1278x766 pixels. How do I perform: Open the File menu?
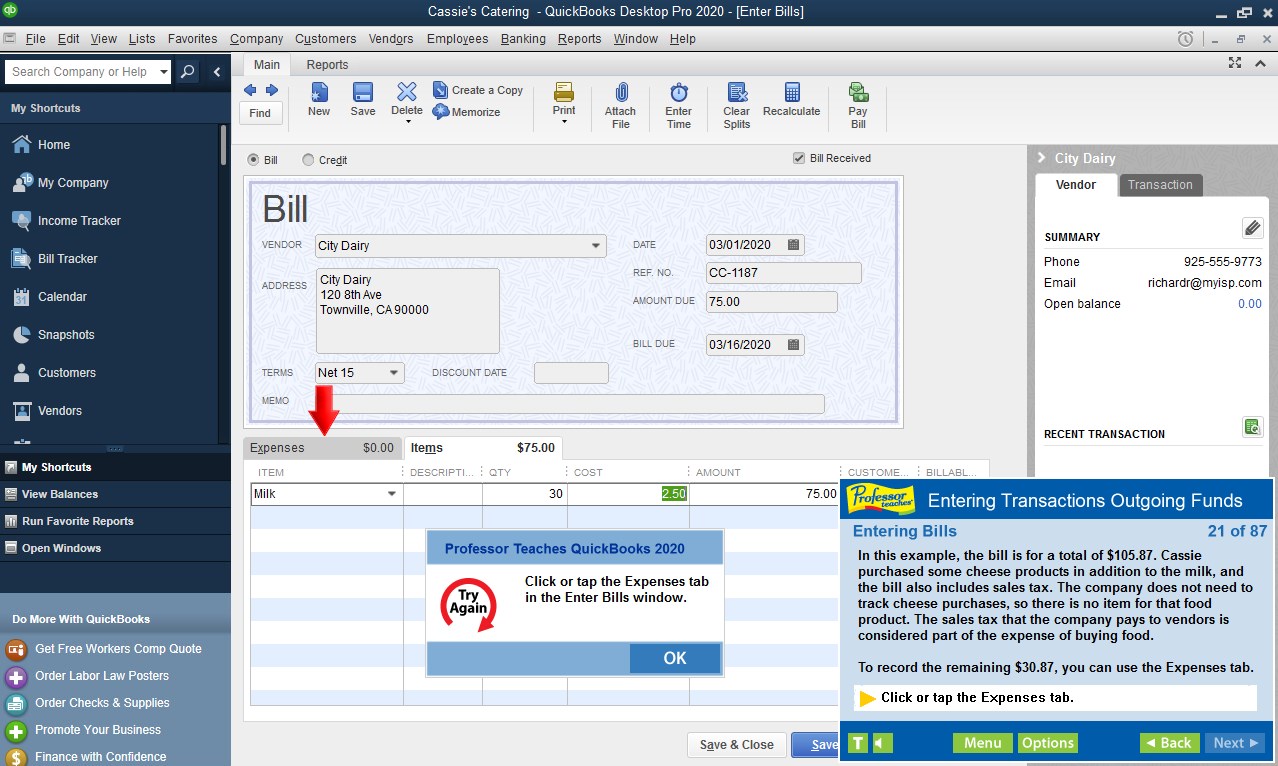tap(35, 39)
